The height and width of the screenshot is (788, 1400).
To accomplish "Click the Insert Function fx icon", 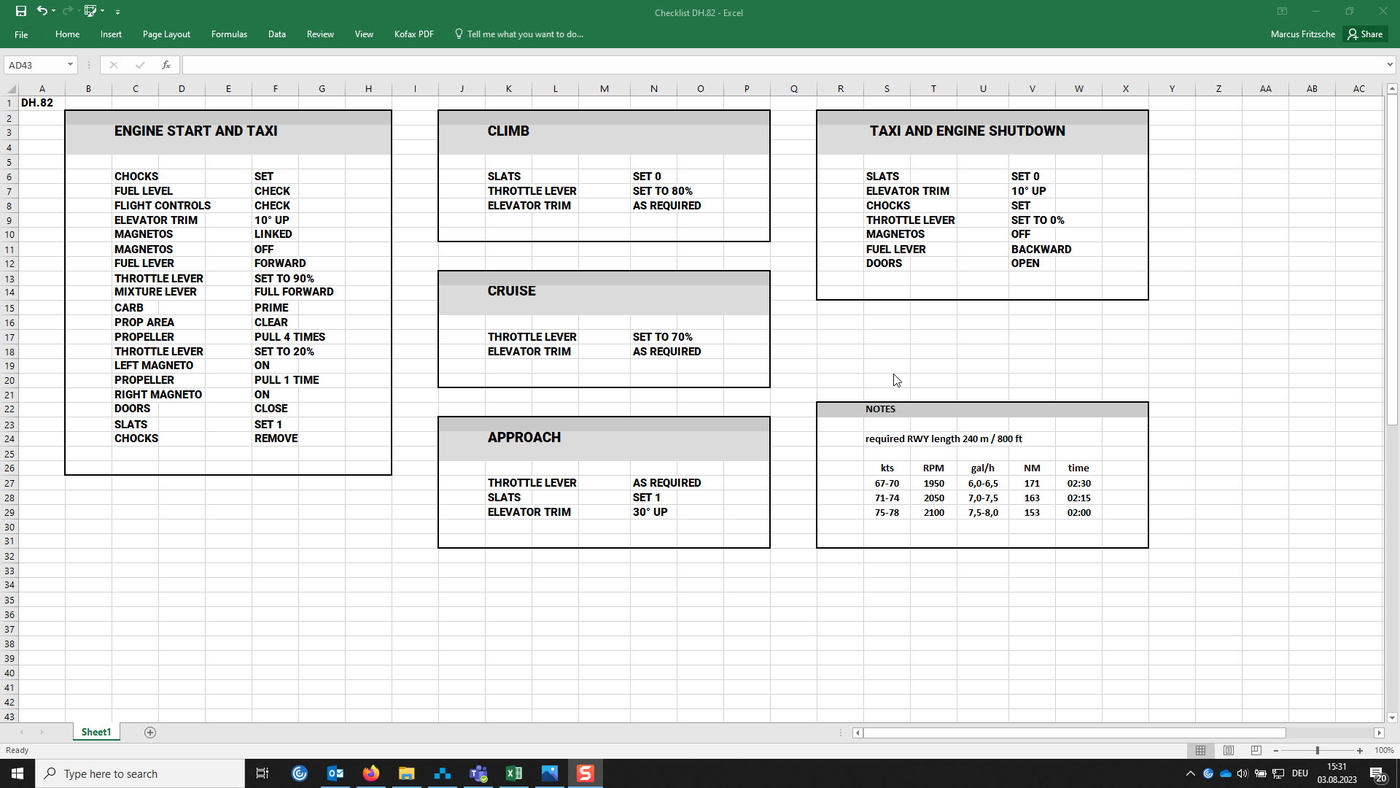I will [166, 65].
